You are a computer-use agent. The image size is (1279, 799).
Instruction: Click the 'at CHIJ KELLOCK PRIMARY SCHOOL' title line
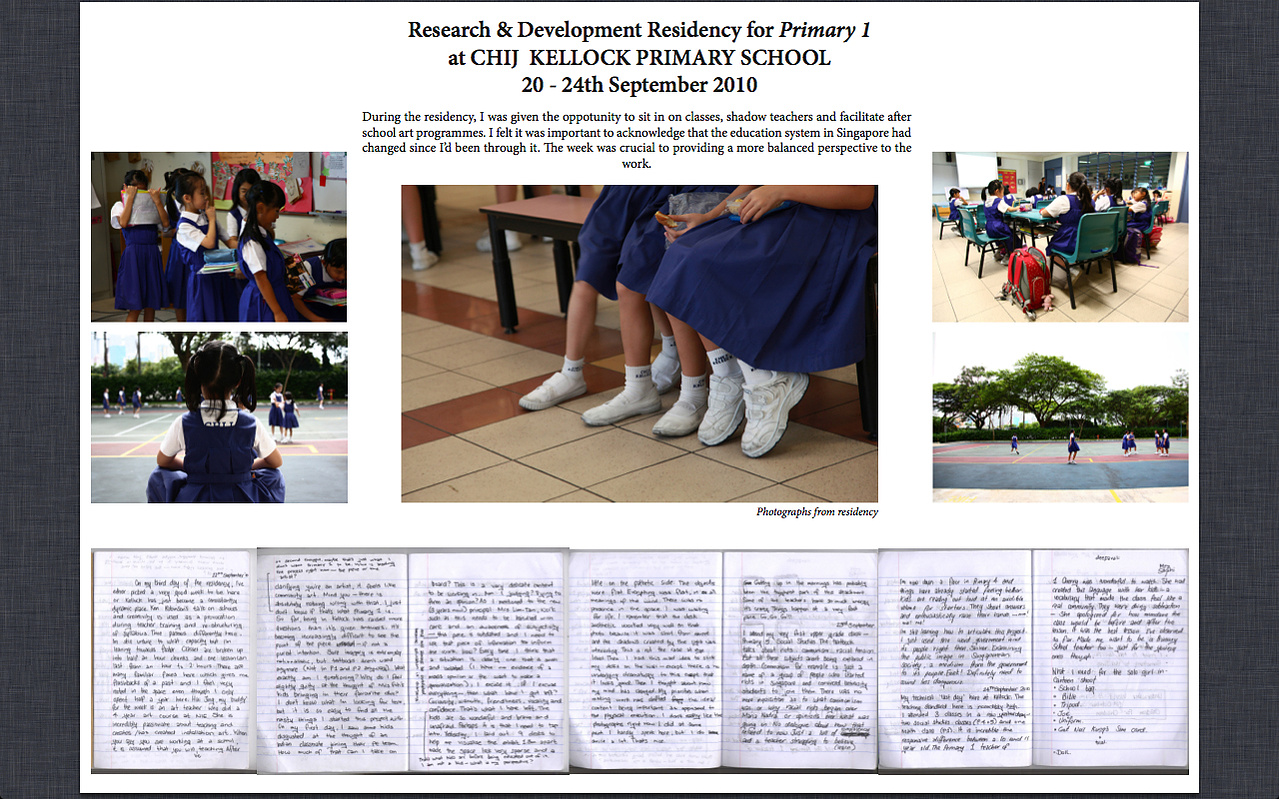[x=639, y=58]
